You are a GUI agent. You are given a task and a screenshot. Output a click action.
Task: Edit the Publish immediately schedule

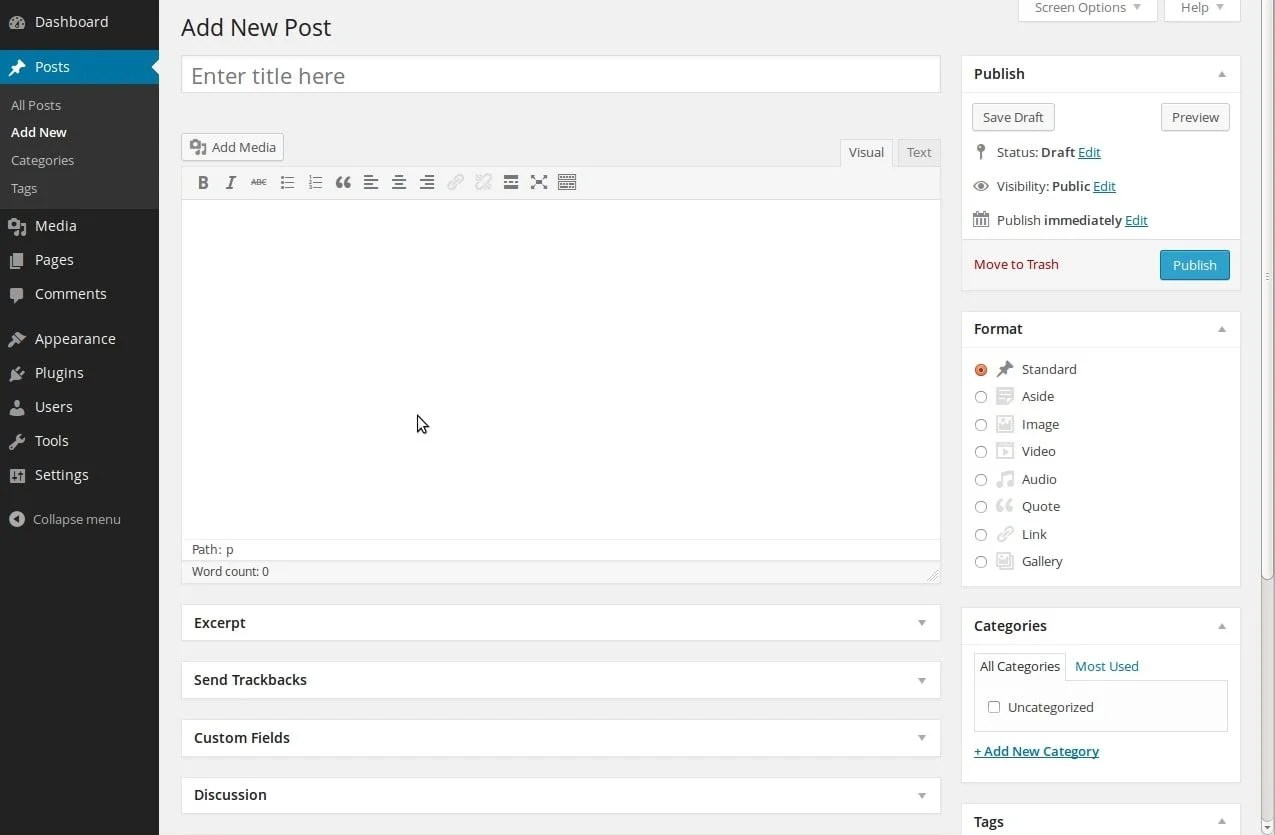1136,220
